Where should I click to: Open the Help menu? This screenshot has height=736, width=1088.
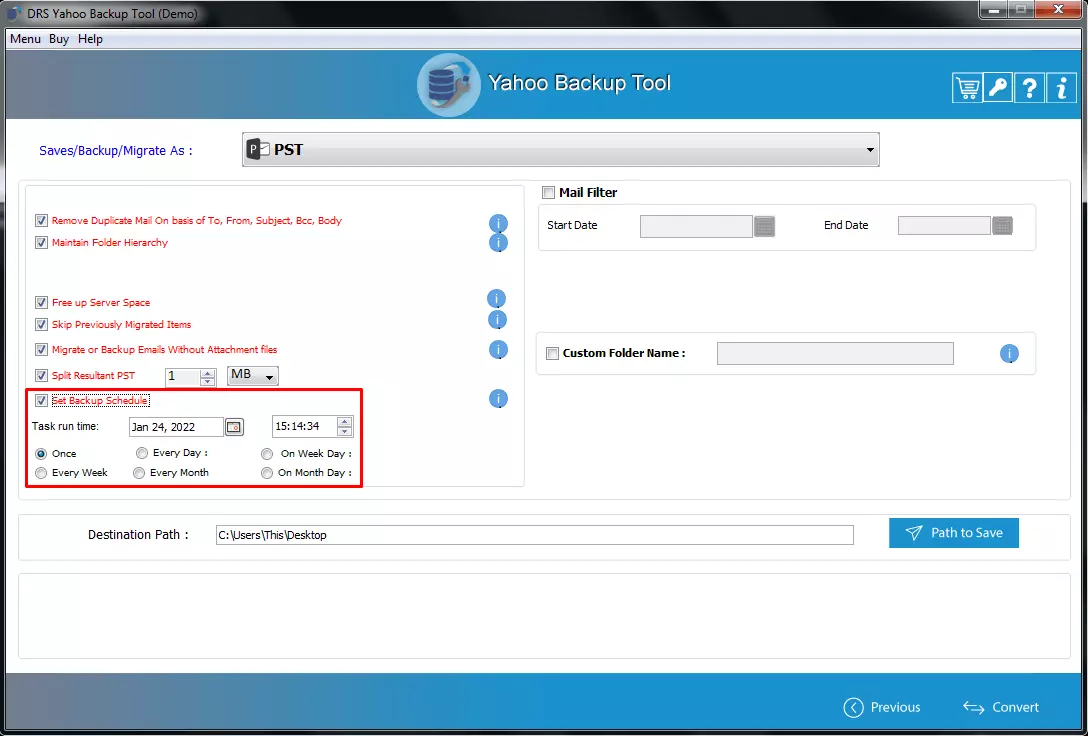[90, 39]
